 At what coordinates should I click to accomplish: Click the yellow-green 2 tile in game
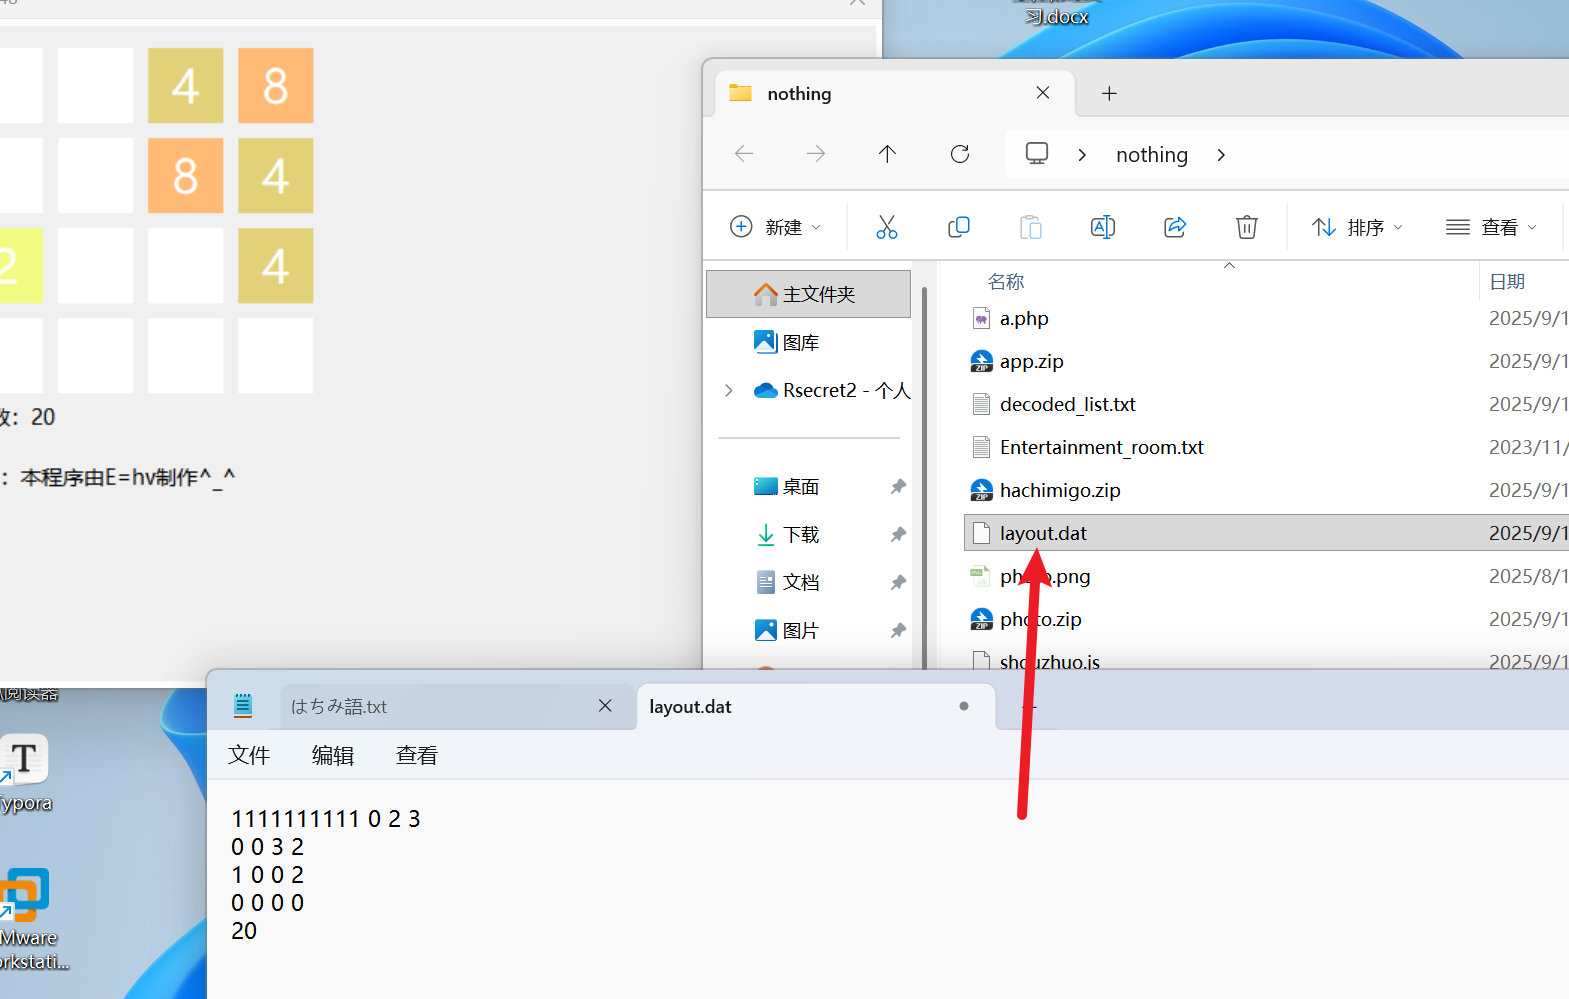pos(21,266)
